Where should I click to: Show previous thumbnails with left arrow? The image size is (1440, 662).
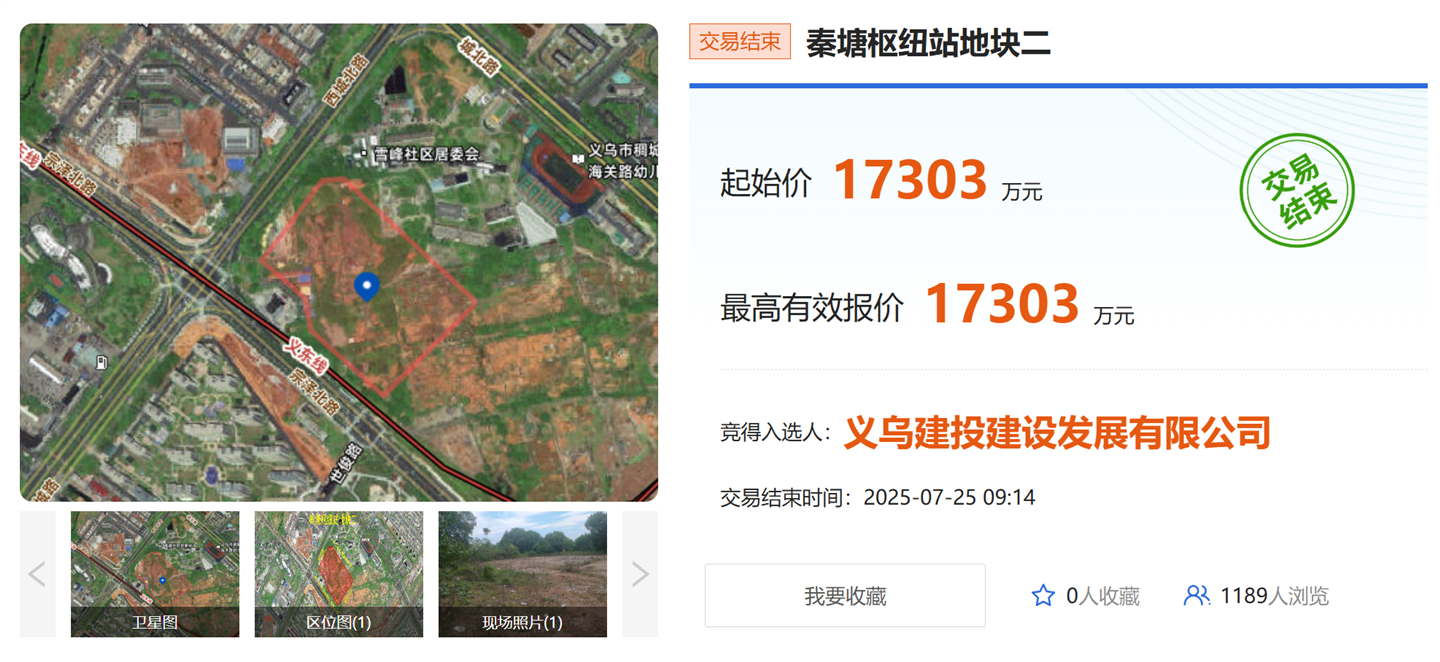coord(38,574)
